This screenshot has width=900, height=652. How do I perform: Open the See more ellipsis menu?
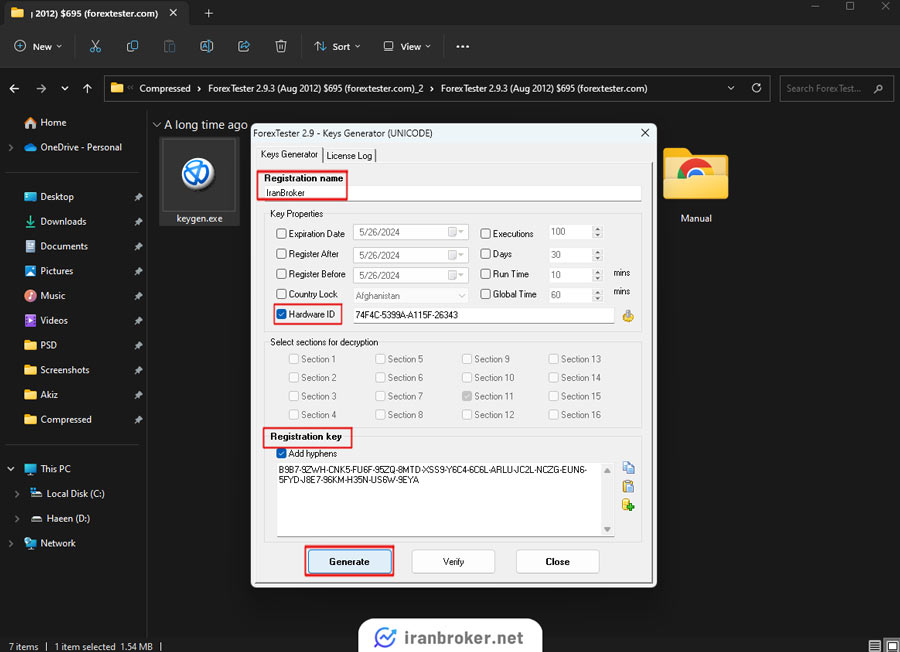[x=463, y=46]
